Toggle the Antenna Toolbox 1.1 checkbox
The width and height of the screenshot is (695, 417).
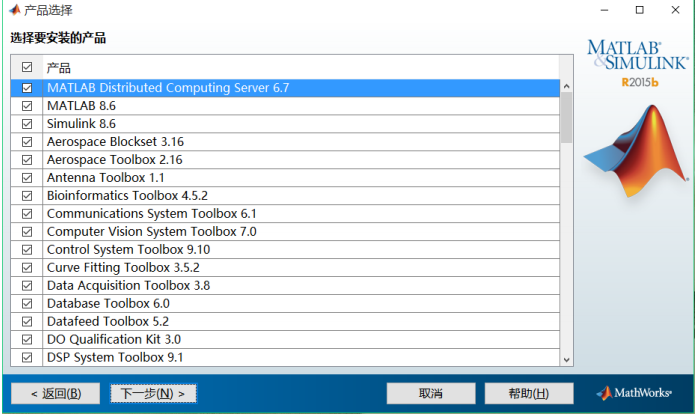[27, 178]
